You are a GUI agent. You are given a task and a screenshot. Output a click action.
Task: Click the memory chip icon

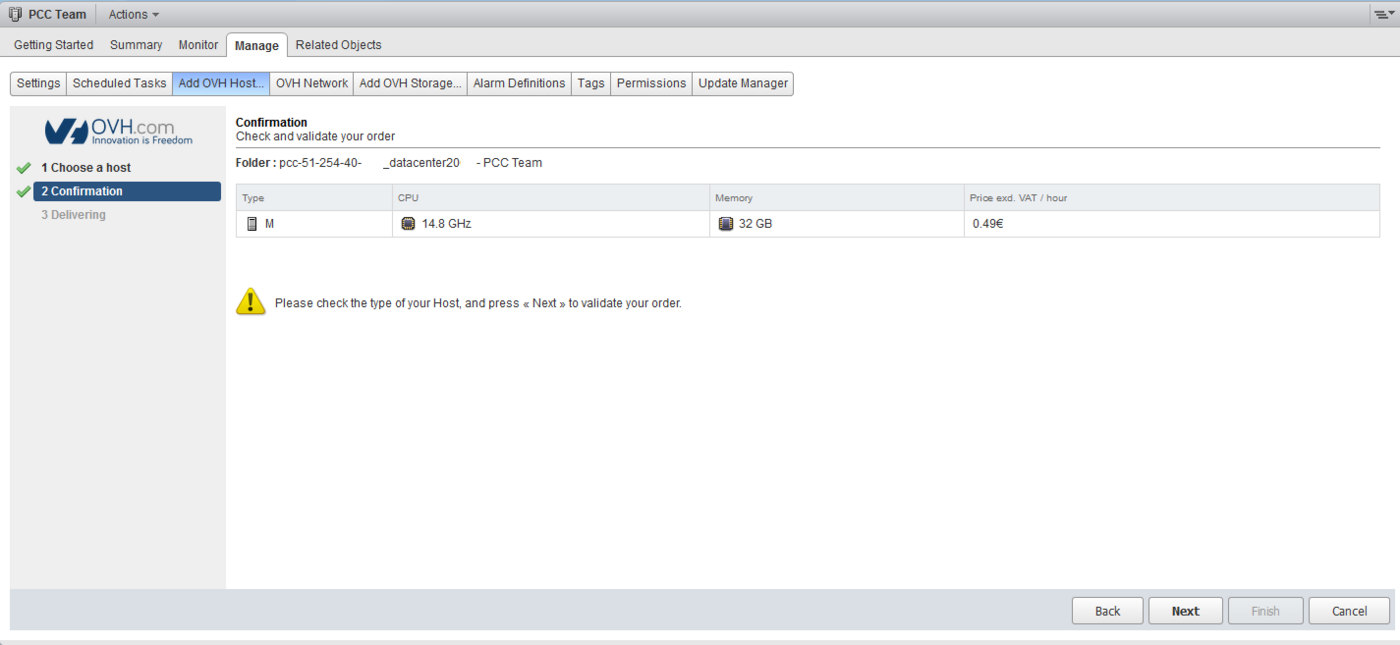[x=726, y=224]
